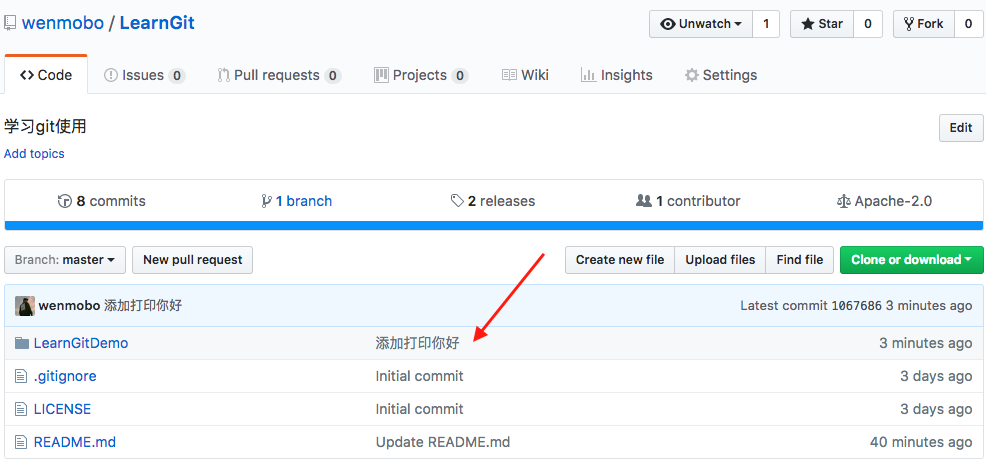Open commit hash 1067686
This screenshot has height=460, width=986.
point(856,306)
